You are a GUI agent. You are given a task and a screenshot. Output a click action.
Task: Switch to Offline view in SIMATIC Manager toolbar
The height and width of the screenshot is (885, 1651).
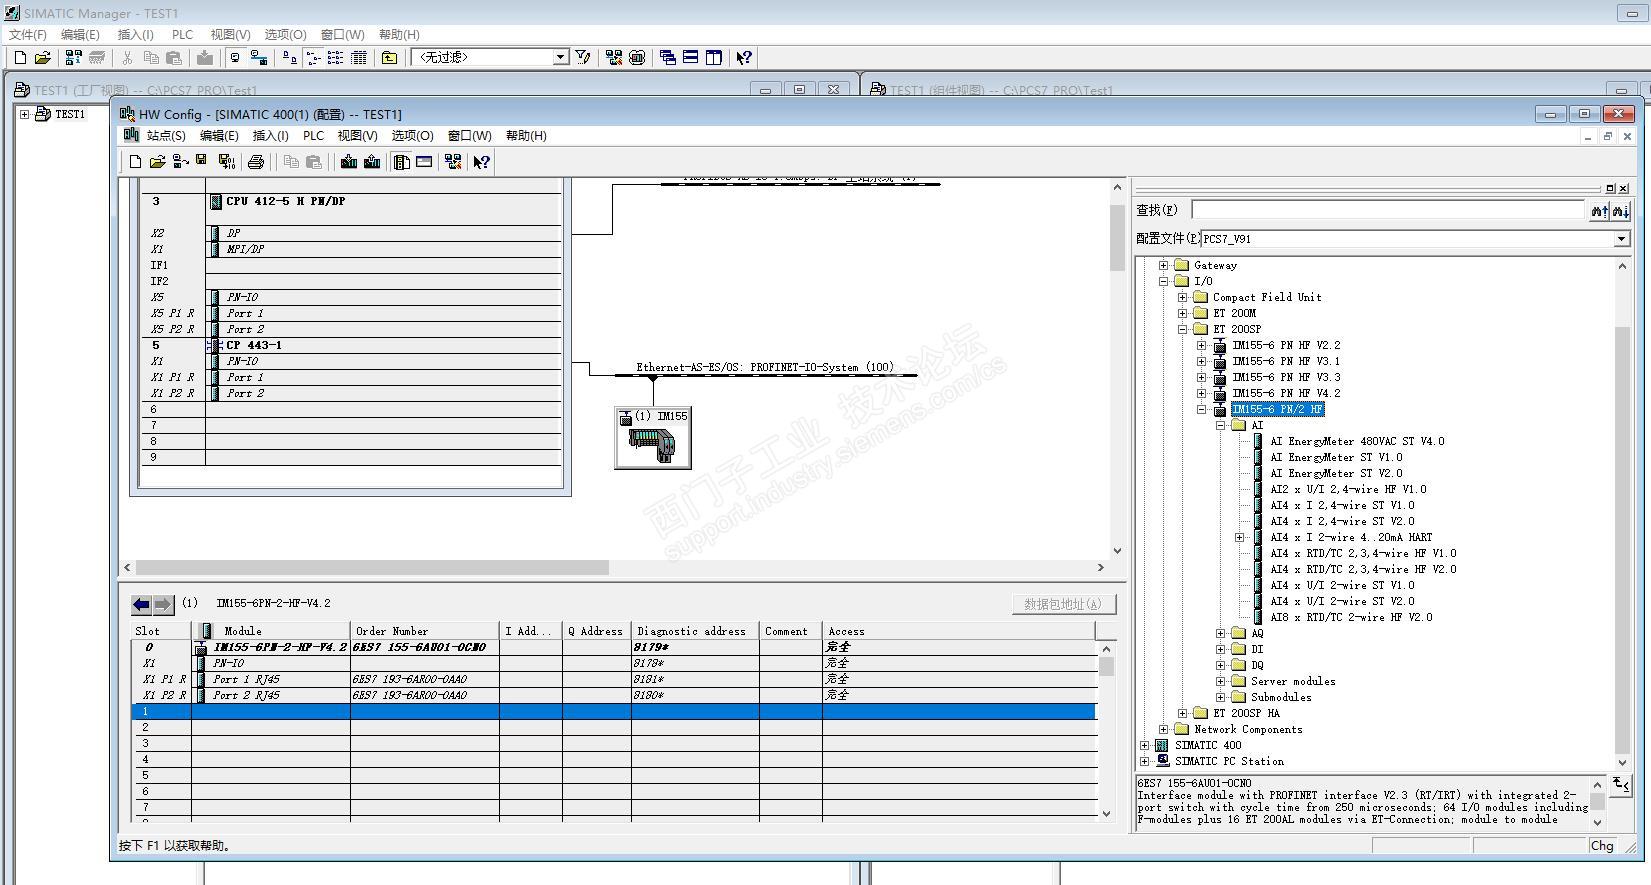coord(235,58)
